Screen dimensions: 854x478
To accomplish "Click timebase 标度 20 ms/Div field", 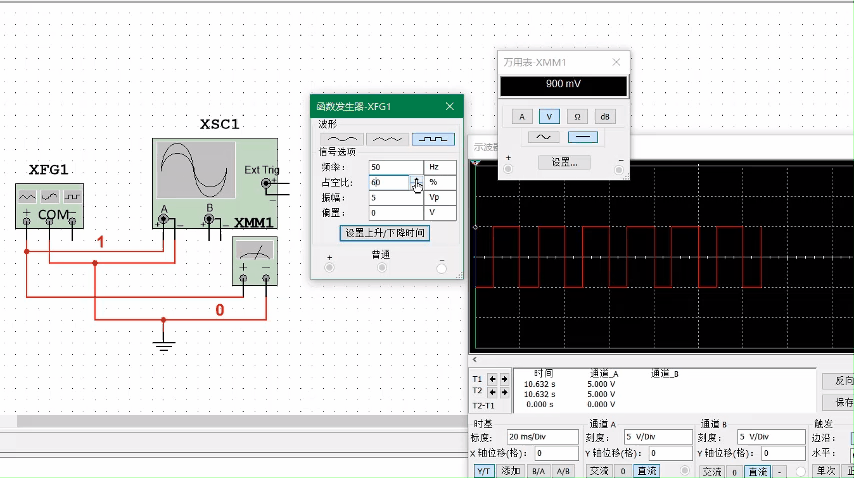I will [542, 437].
